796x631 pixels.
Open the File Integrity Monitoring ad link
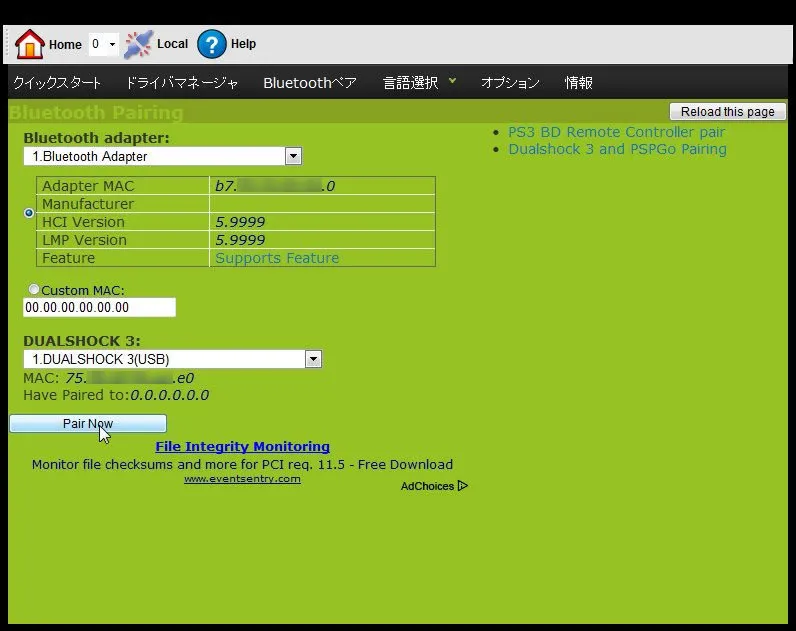[x=243, y=446]
